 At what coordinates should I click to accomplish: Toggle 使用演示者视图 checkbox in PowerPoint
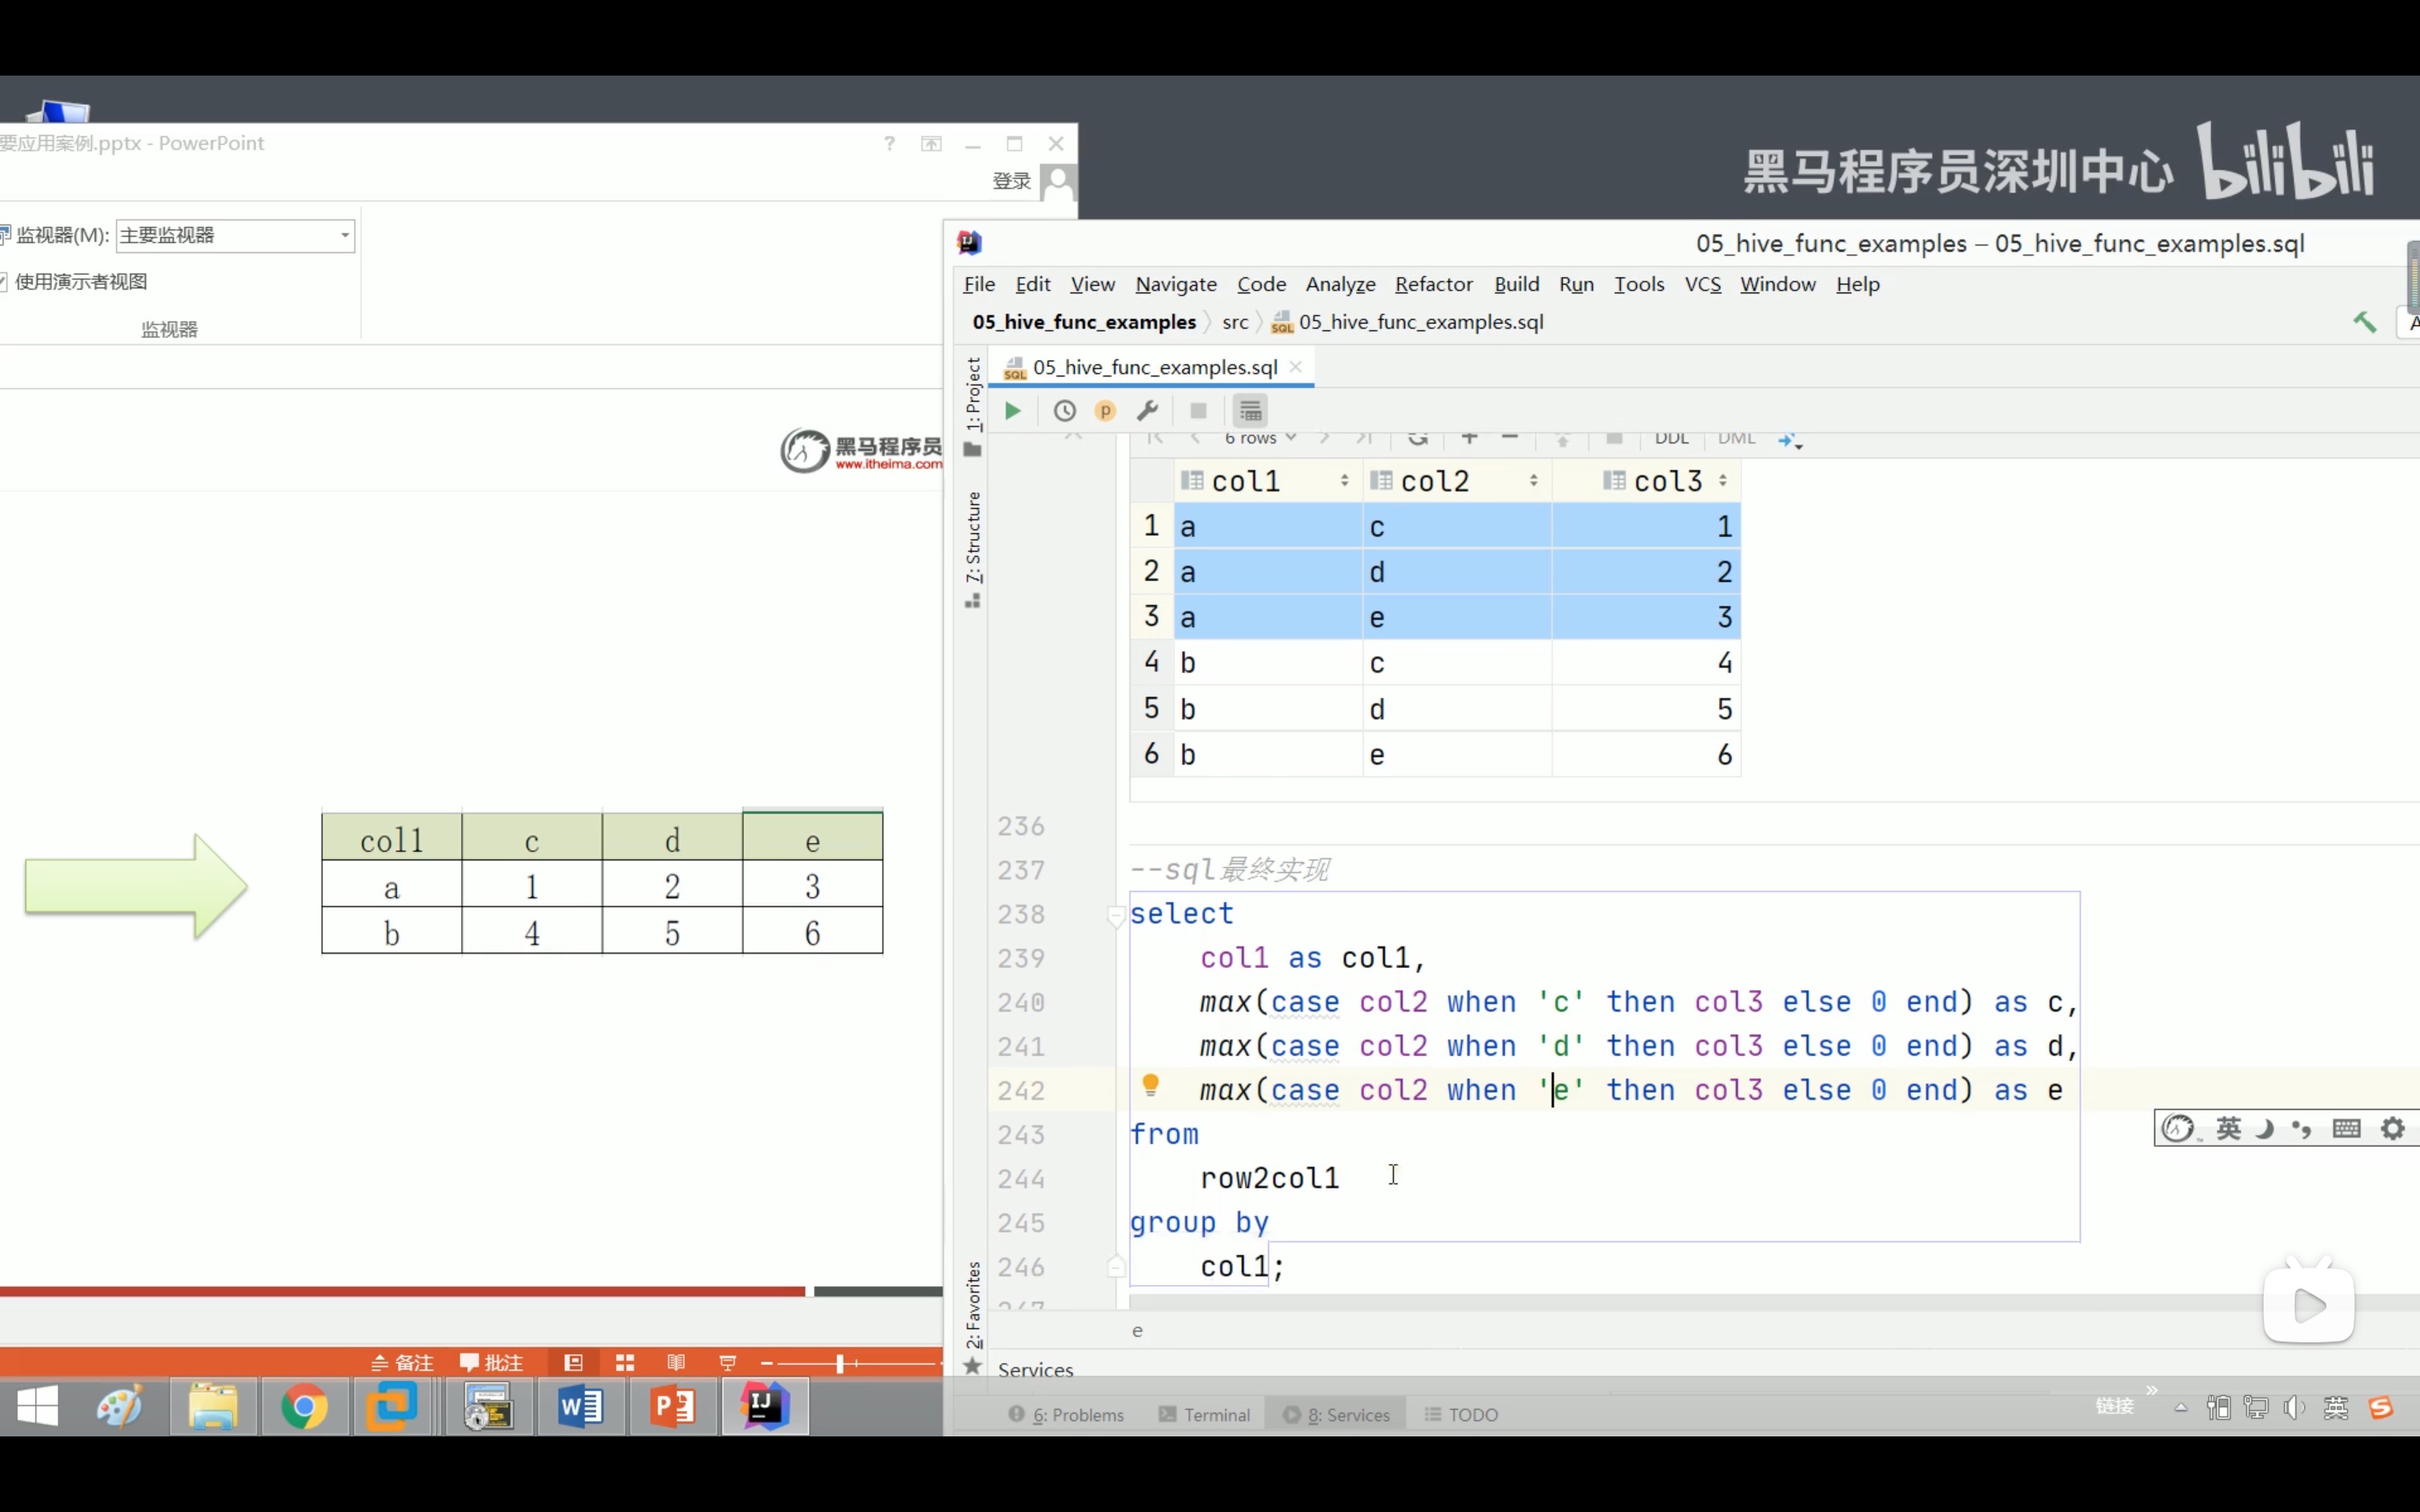(3, 282)
